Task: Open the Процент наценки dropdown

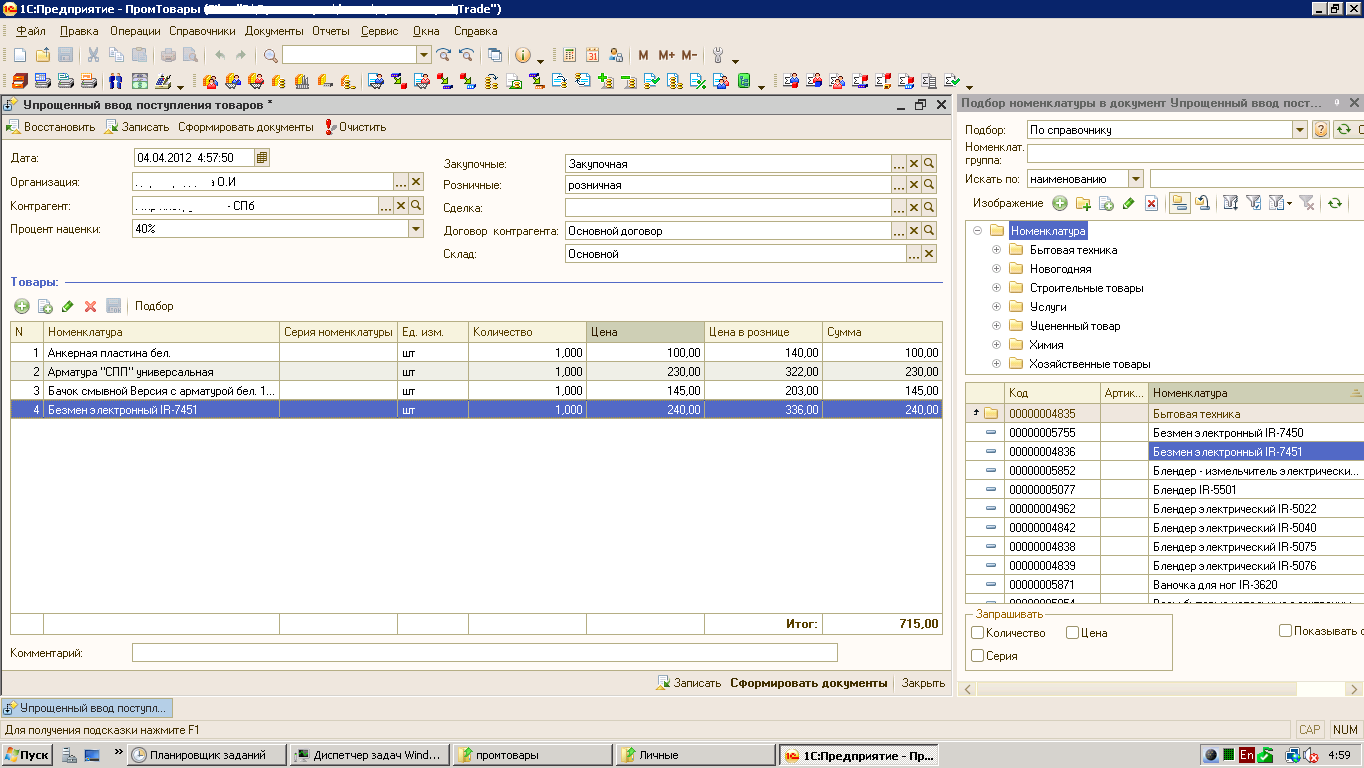Action: (416, 228)
